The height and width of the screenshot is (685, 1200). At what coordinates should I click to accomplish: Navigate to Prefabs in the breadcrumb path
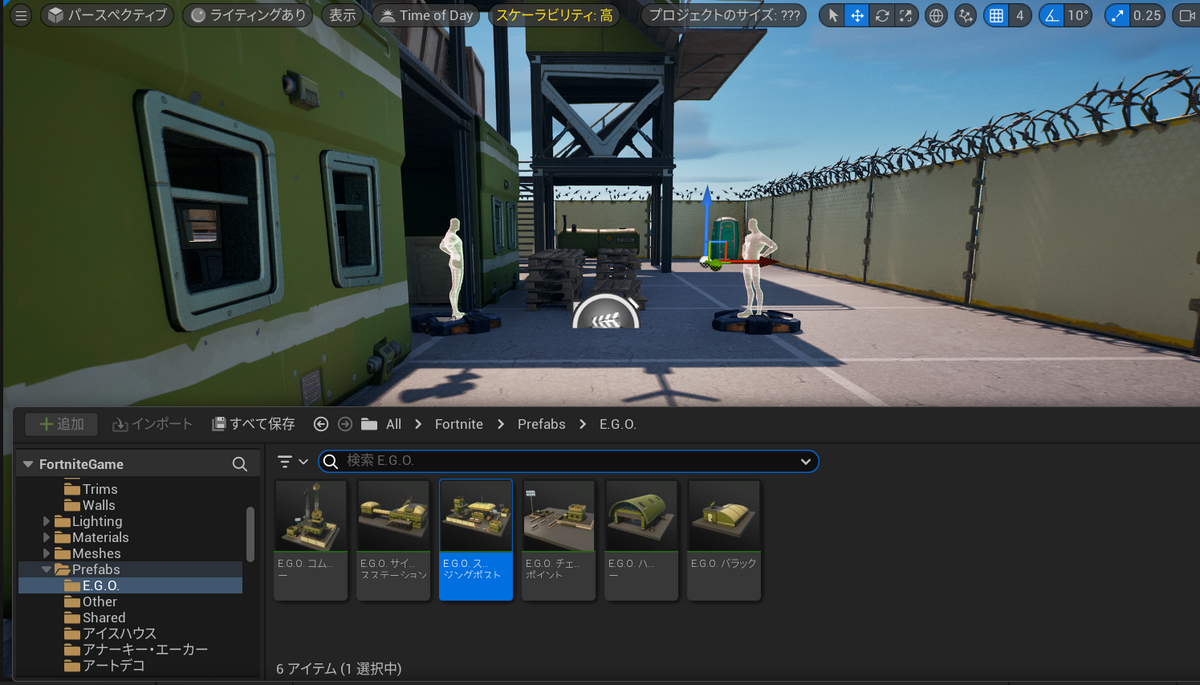[x=541, y=424]
